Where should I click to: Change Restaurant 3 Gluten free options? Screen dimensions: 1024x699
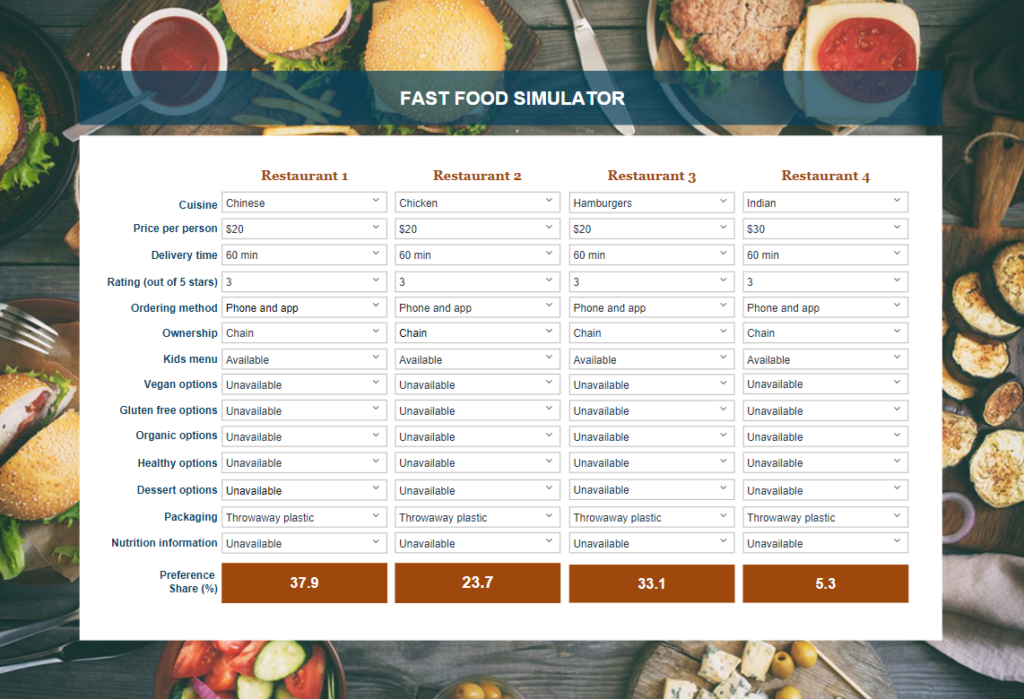pos(651,411)
